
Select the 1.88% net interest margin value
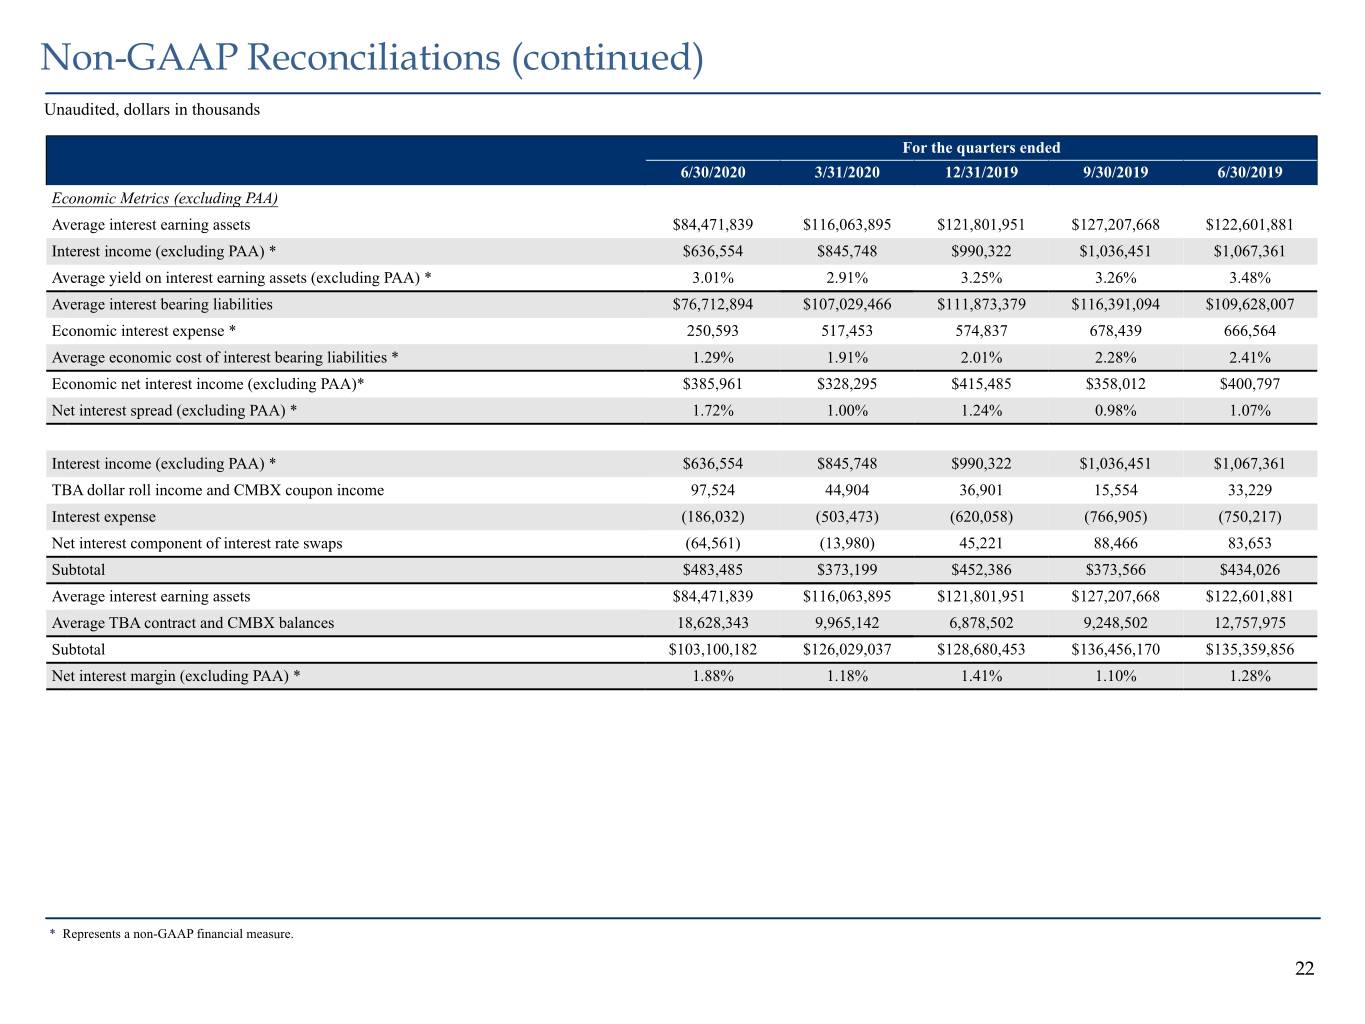713,676
